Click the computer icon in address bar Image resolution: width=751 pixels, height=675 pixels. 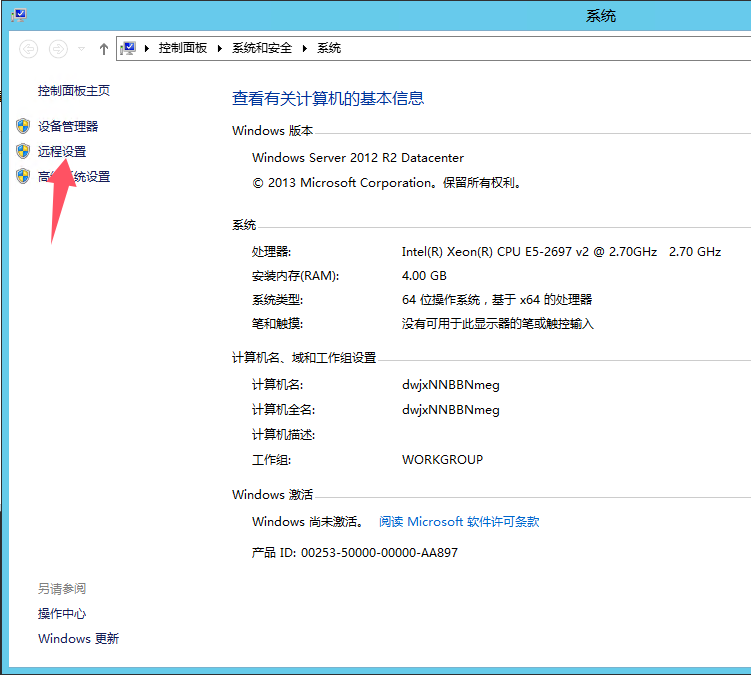128,48
